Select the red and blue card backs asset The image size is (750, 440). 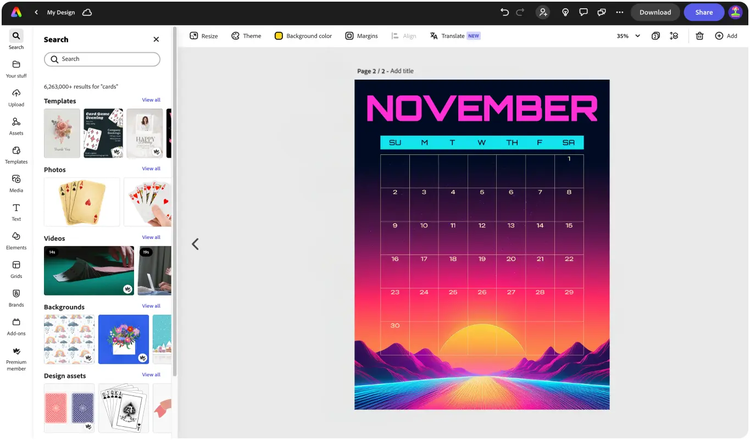(x=69, y=408)
